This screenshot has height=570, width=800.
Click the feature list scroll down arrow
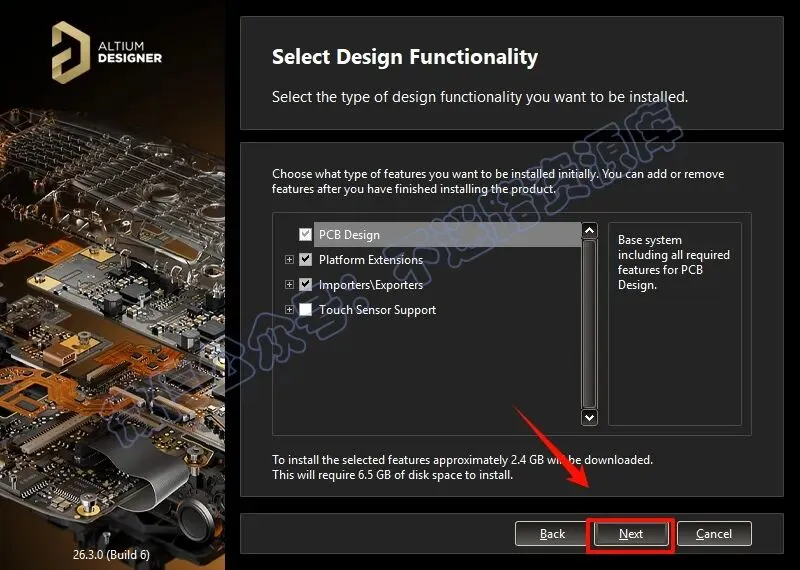point(589,417)
